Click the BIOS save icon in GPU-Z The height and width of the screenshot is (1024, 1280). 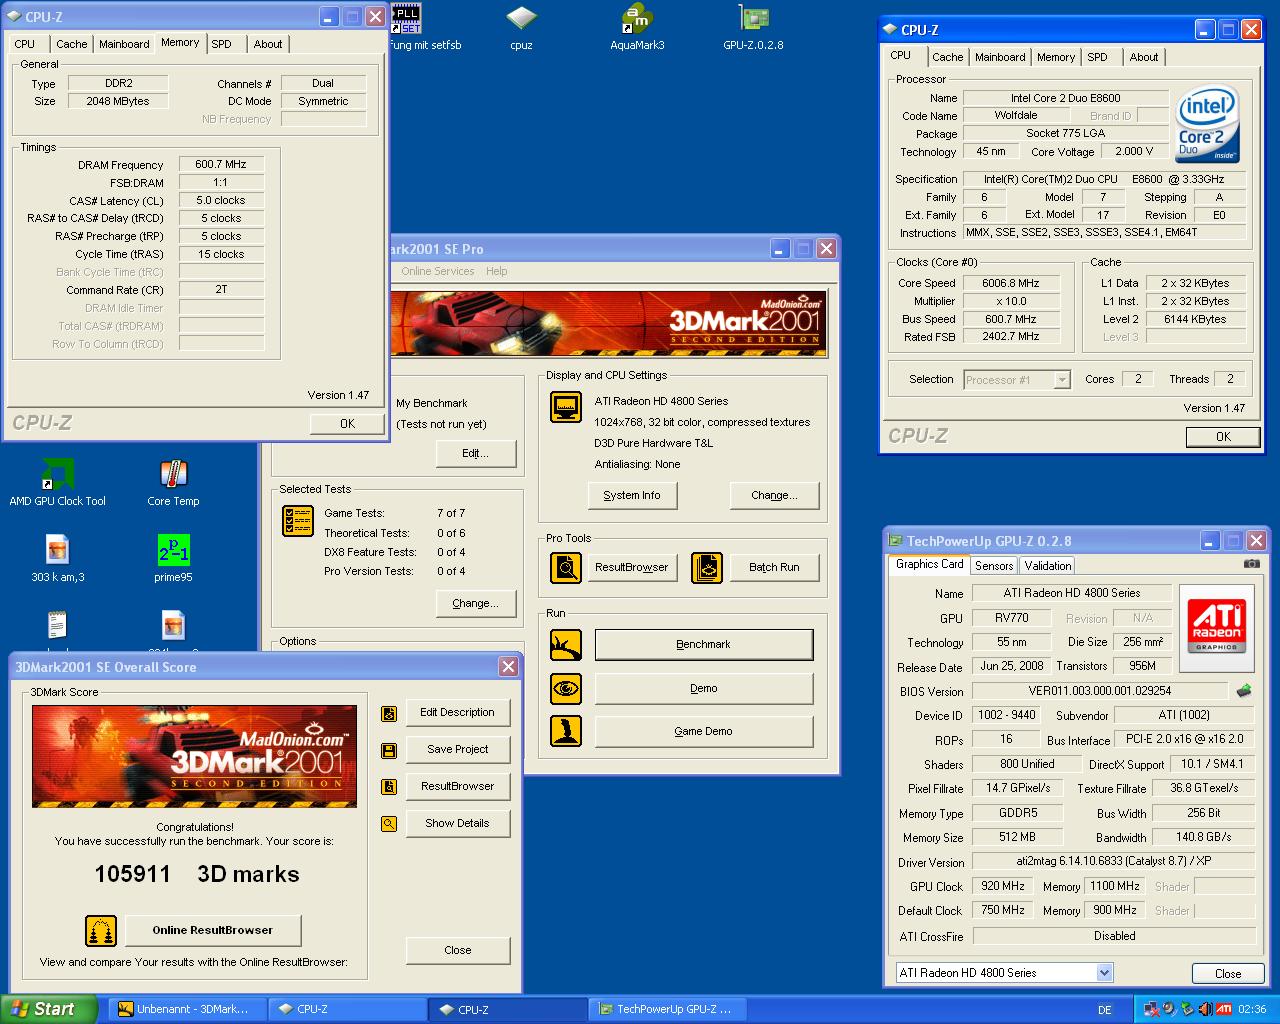(1244, 691)
